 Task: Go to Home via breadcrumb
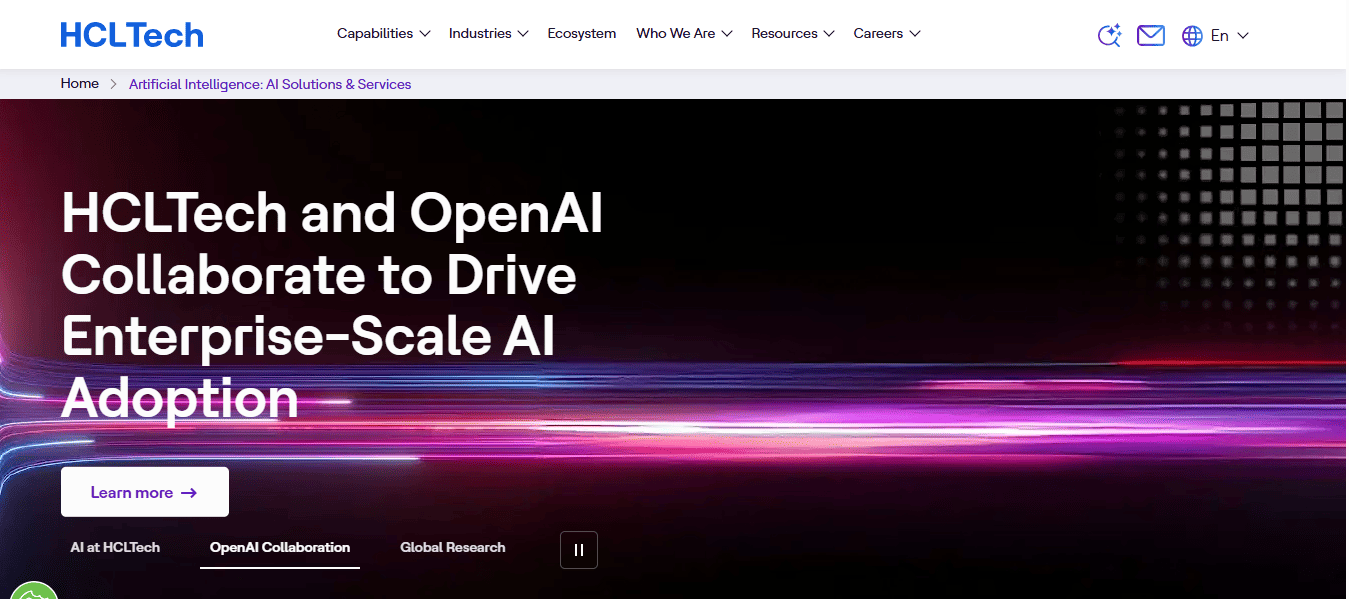tap(80, 84)
